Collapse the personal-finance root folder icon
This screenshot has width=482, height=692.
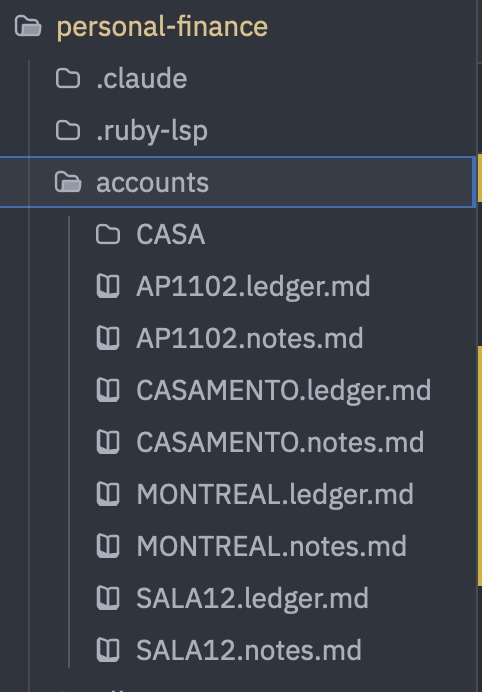tap(28, 26)
